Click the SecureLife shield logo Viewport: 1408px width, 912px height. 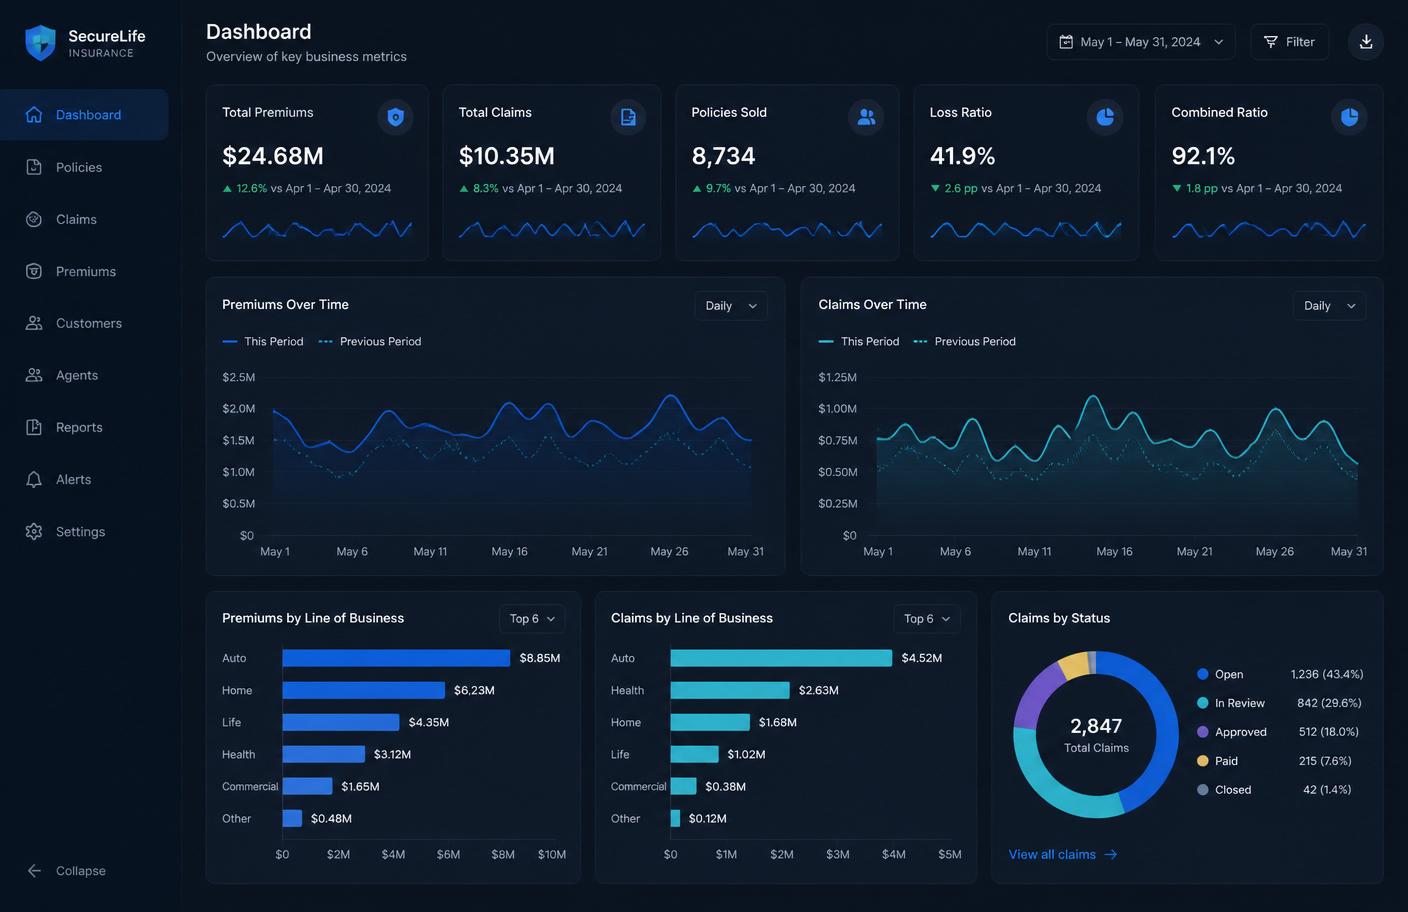pyautogui.click(x=40, y=43)
